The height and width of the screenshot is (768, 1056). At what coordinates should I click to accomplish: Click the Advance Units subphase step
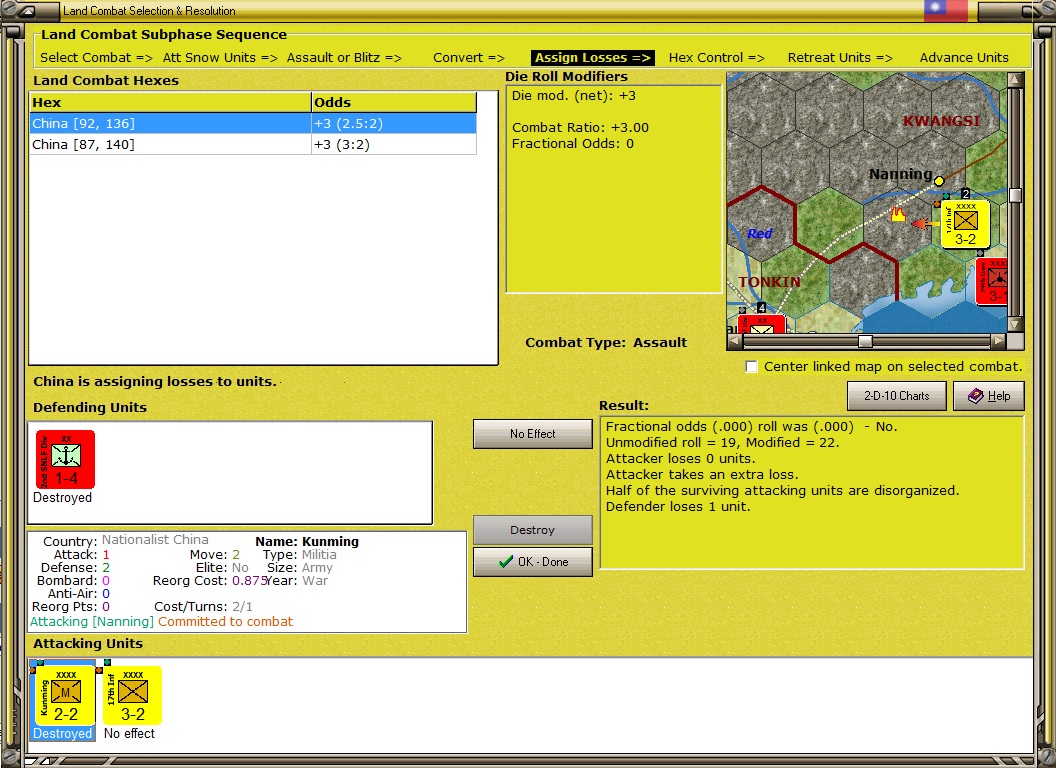964,58
